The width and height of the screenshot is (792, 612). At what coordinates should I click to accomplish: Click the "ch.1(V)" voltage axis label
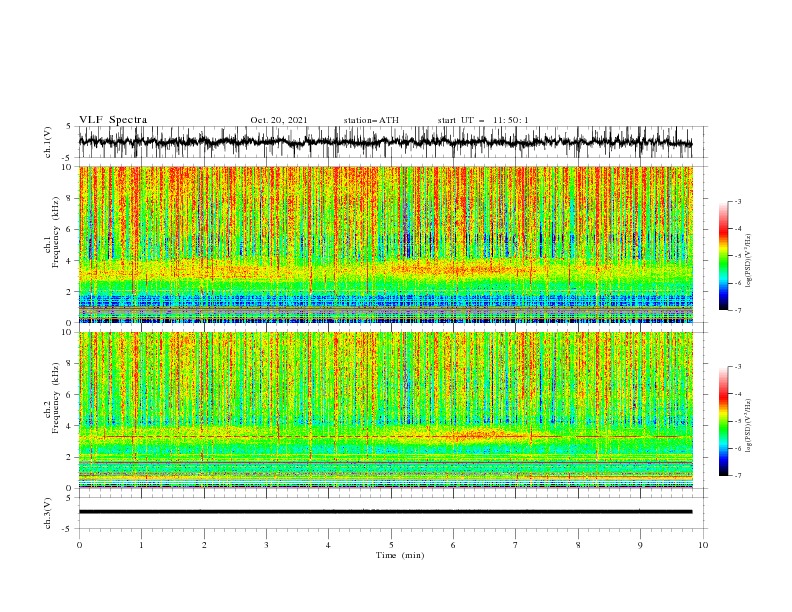point(48,142)
